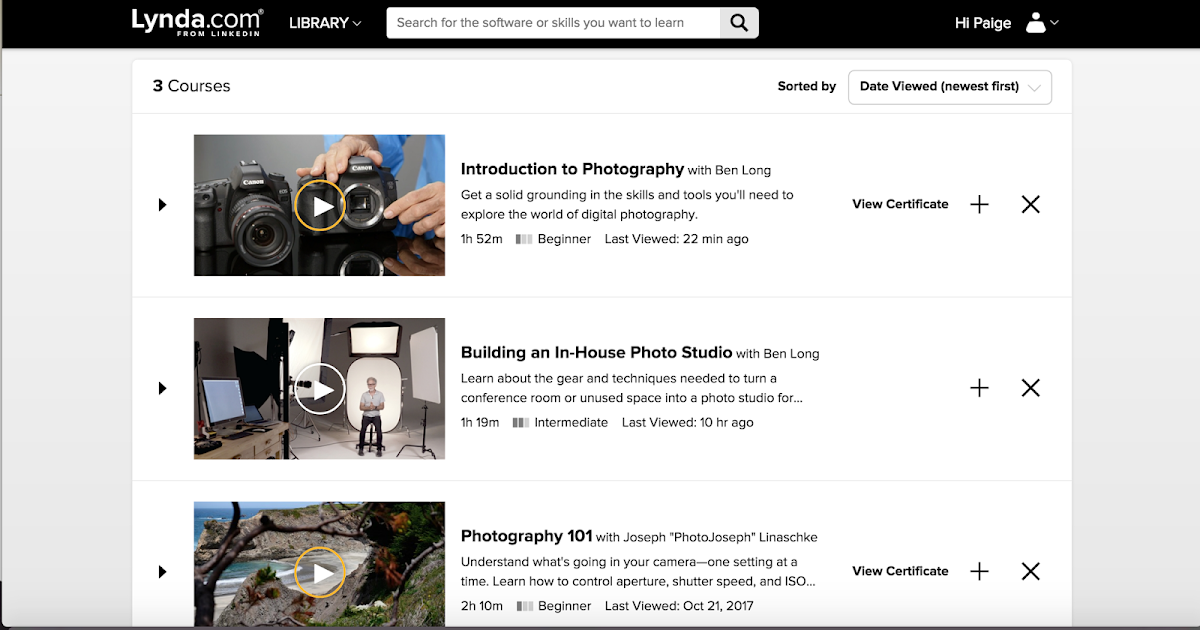Expand details for Photography 101
Image resolution: width=1200 pixels, height=630 pixels.
[162, 571]
